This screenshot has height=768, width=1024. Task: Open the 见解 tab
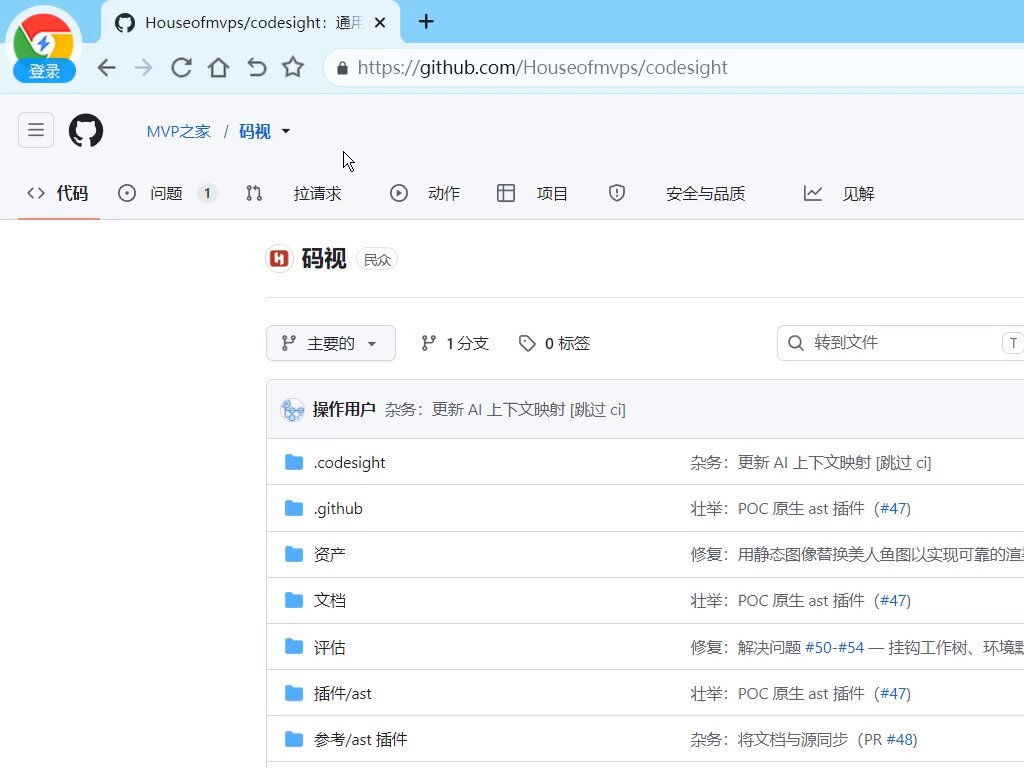point(839,193)
